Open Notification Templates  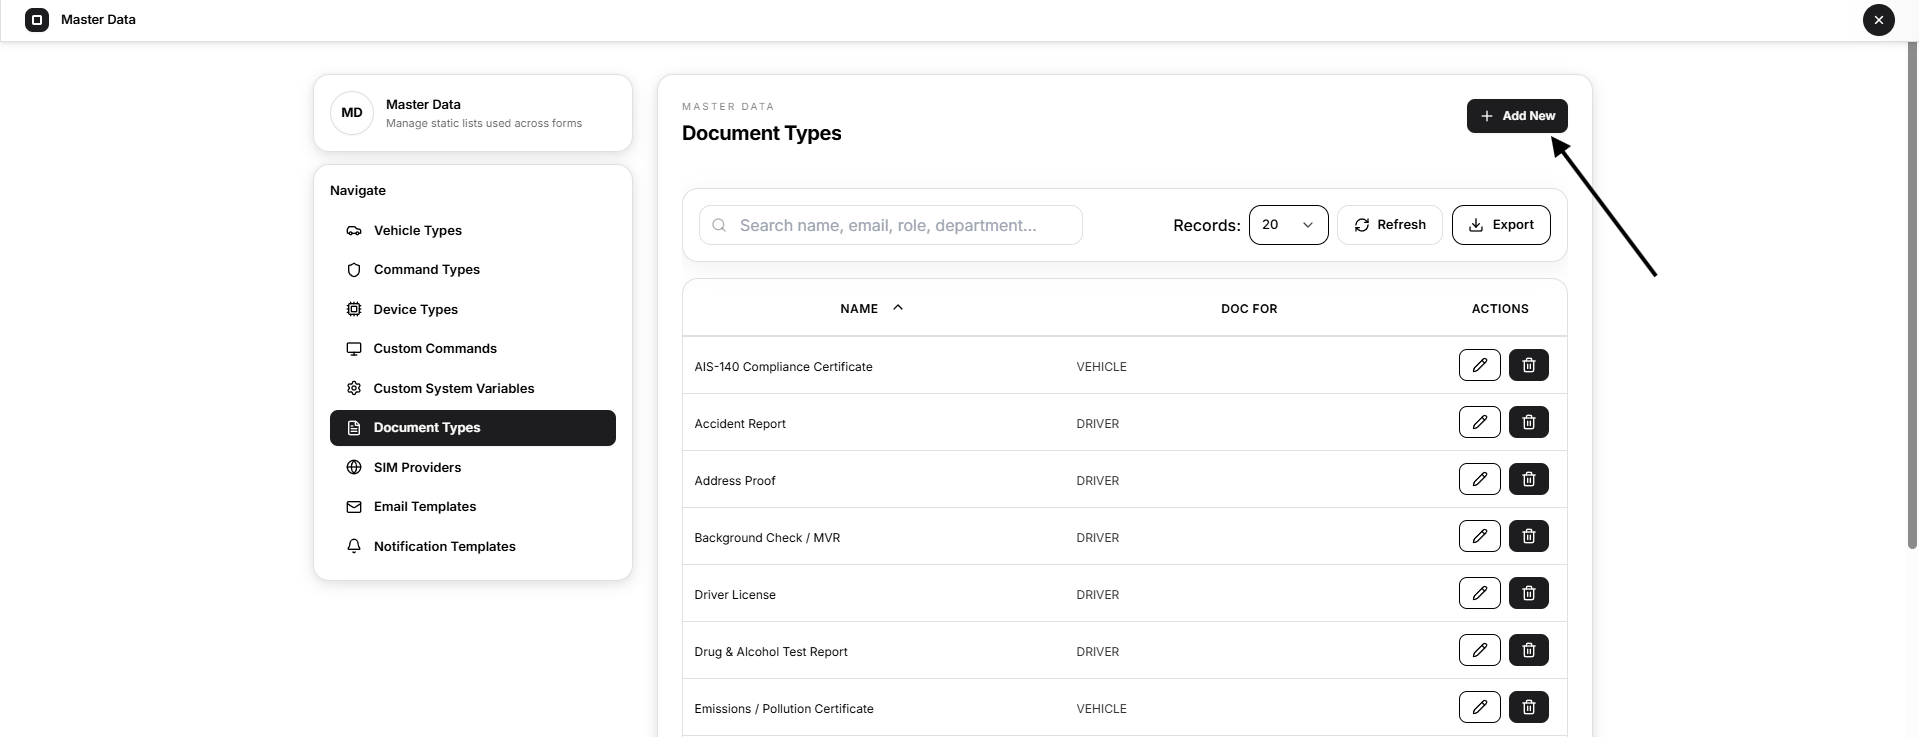click(x=473, y=546)
